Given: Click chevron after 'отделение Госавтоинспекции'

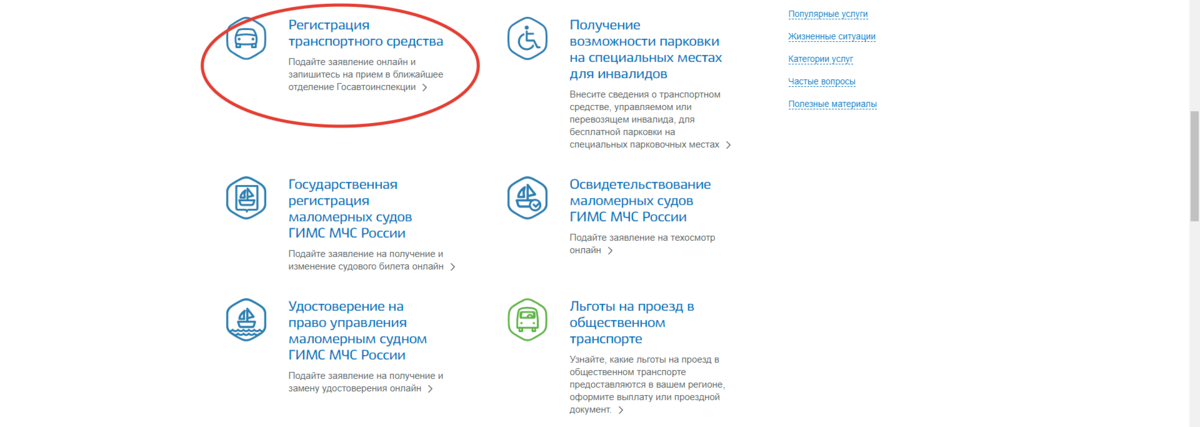Looking at the screenshot, I should [425, 88].
